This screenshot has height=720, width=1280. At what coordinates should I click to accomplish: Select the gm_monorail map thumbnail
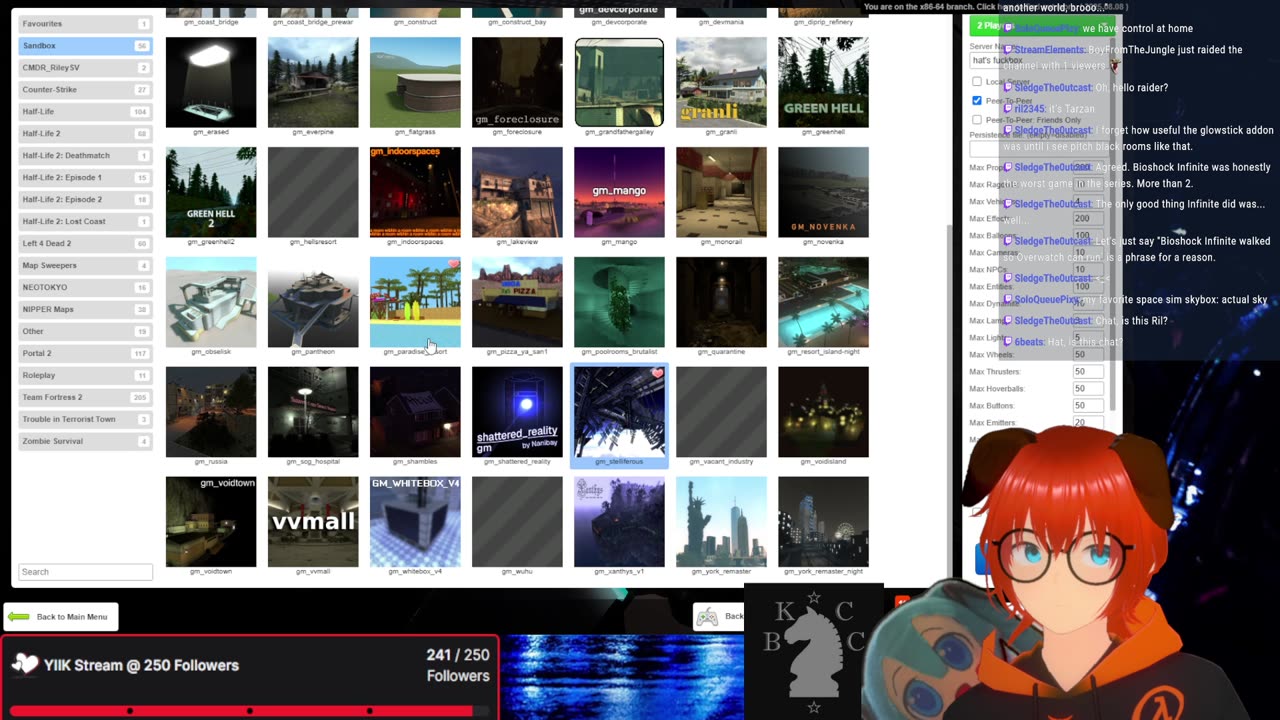tap(721, 192)
